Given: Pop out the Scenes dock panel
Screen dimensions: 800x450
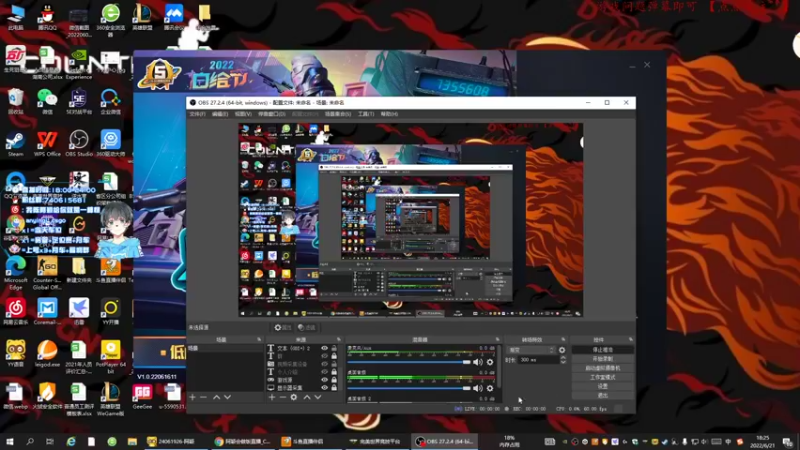Looking at the screenshot, I should click(x=259, y=339).
